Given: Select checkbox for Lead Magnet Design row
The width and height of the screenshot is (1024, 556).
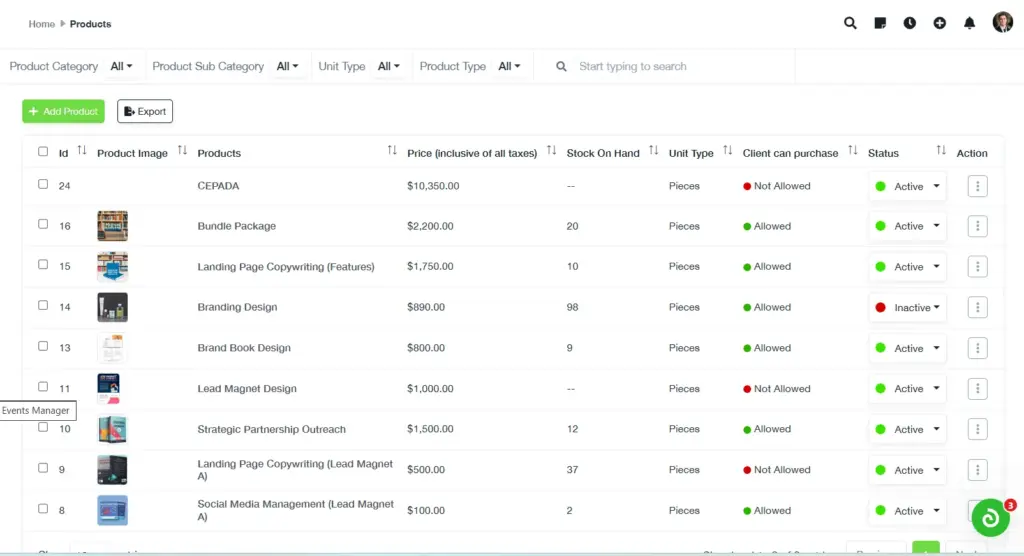Looking at the screenshot, I should click(x=42, y=387).
